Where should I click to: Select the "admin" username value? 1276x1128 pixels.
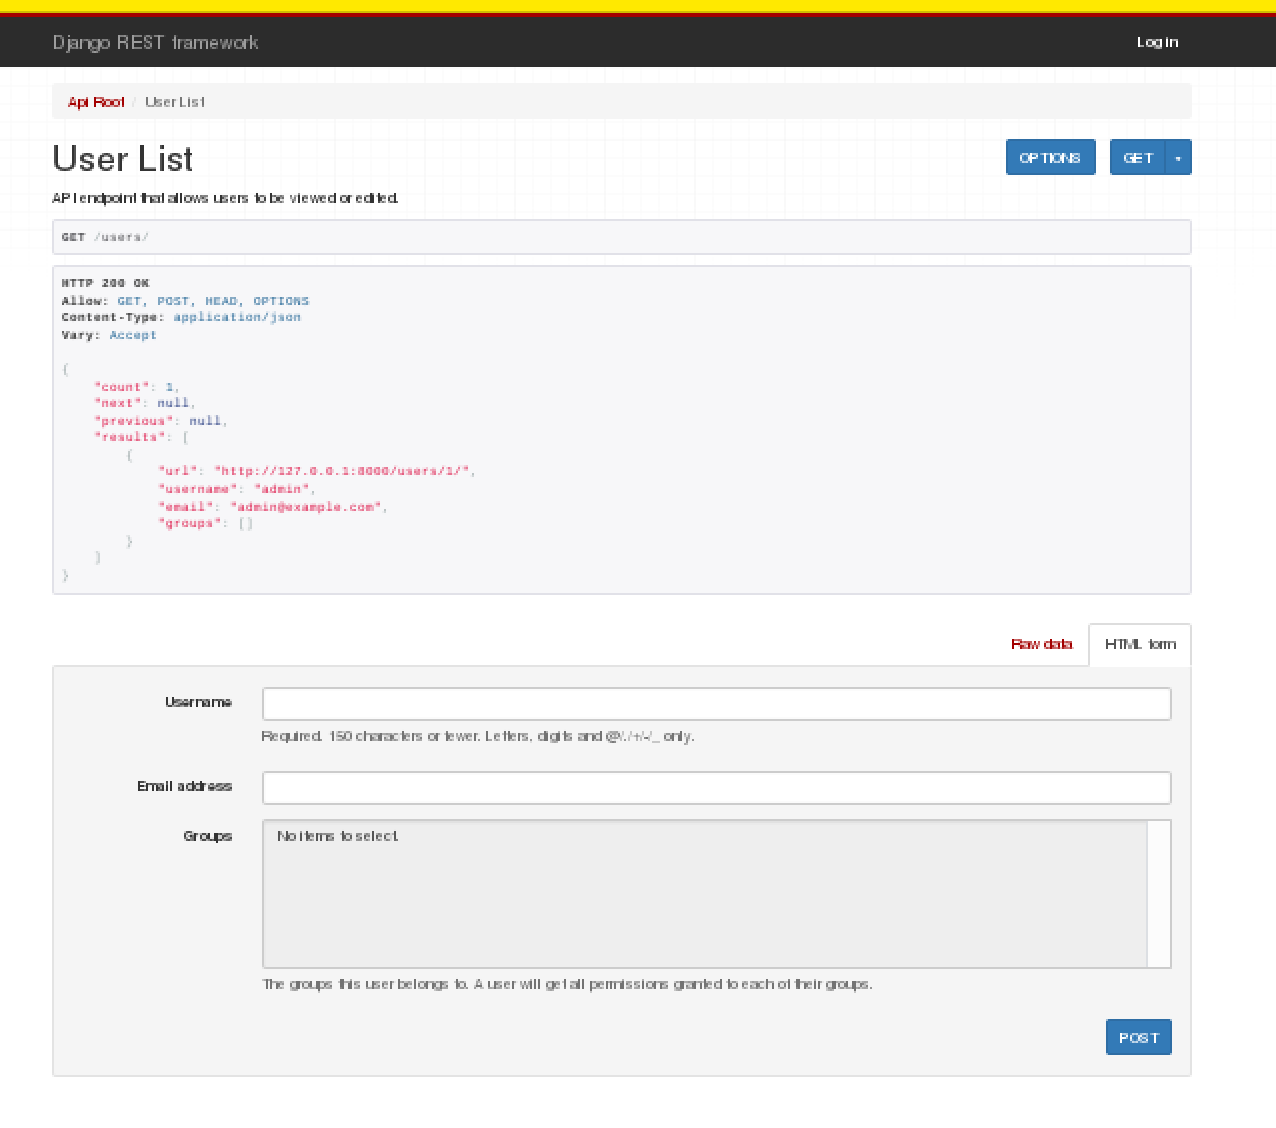point(284,489)
